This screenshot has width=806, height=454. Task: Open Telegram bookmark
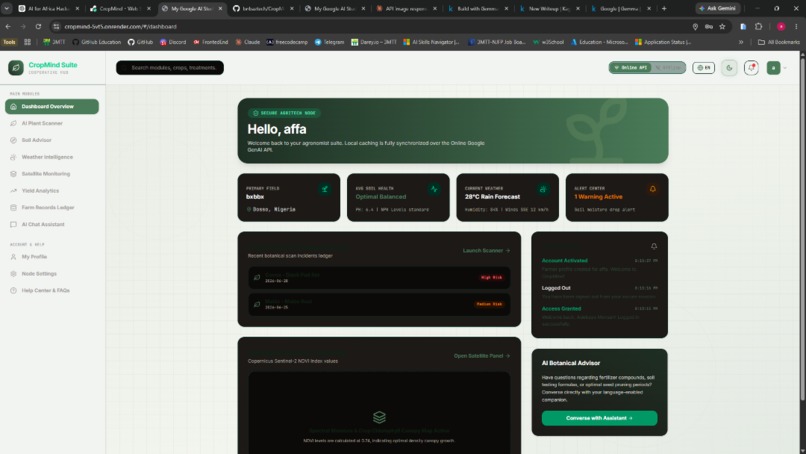(x=329, y=42)
